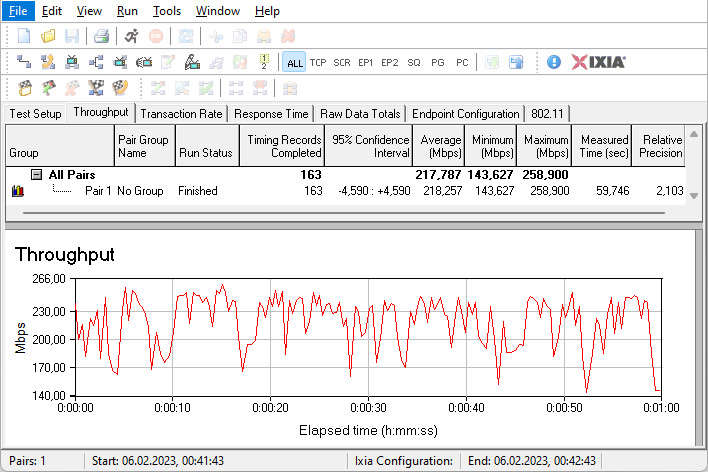Click the Average (Mbps) column header

(438, 146)
